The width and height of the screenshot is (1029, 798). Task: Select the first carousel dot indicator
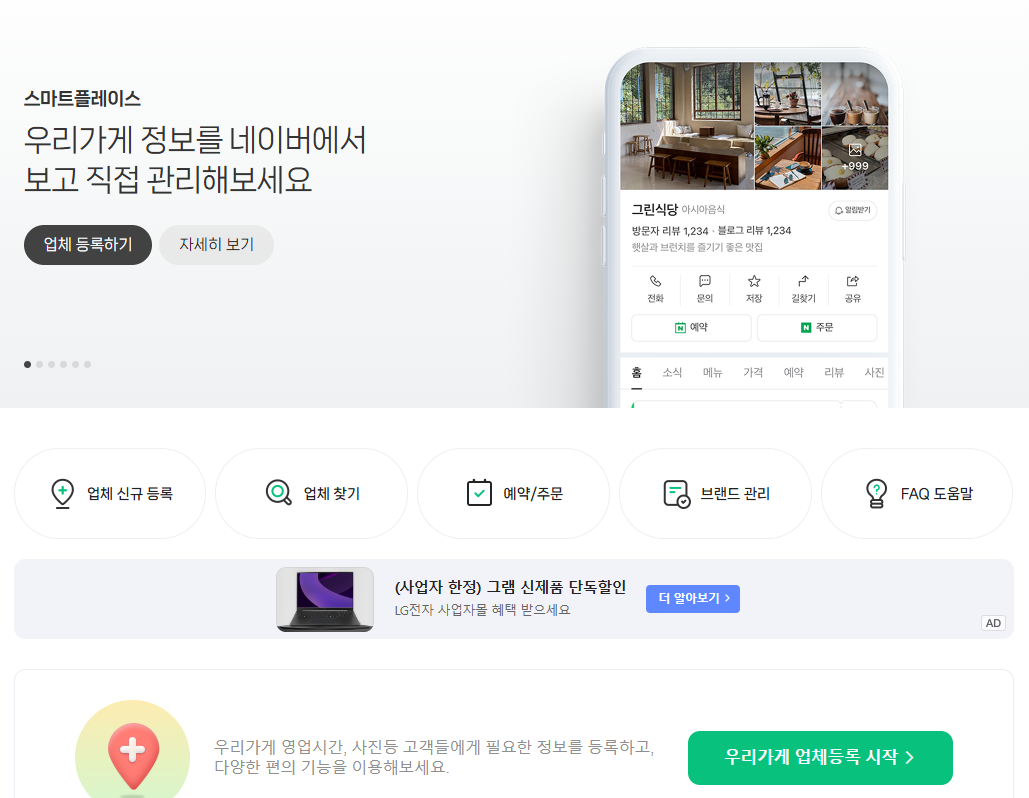28,364
